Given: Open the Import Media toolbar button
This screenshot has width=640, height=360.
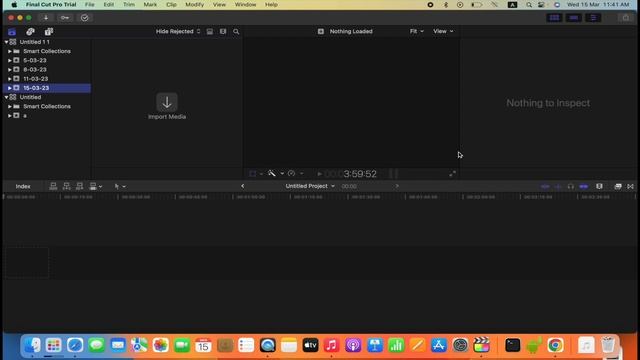Looking at the screenshot, I should tap(46, 18).
